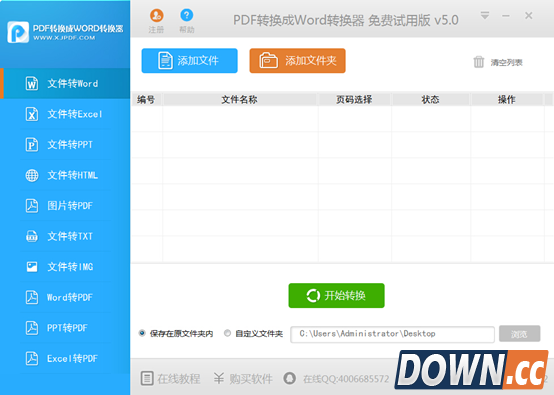Click the 页码选择 column header

pyautogui.click(x=354, y=100)
